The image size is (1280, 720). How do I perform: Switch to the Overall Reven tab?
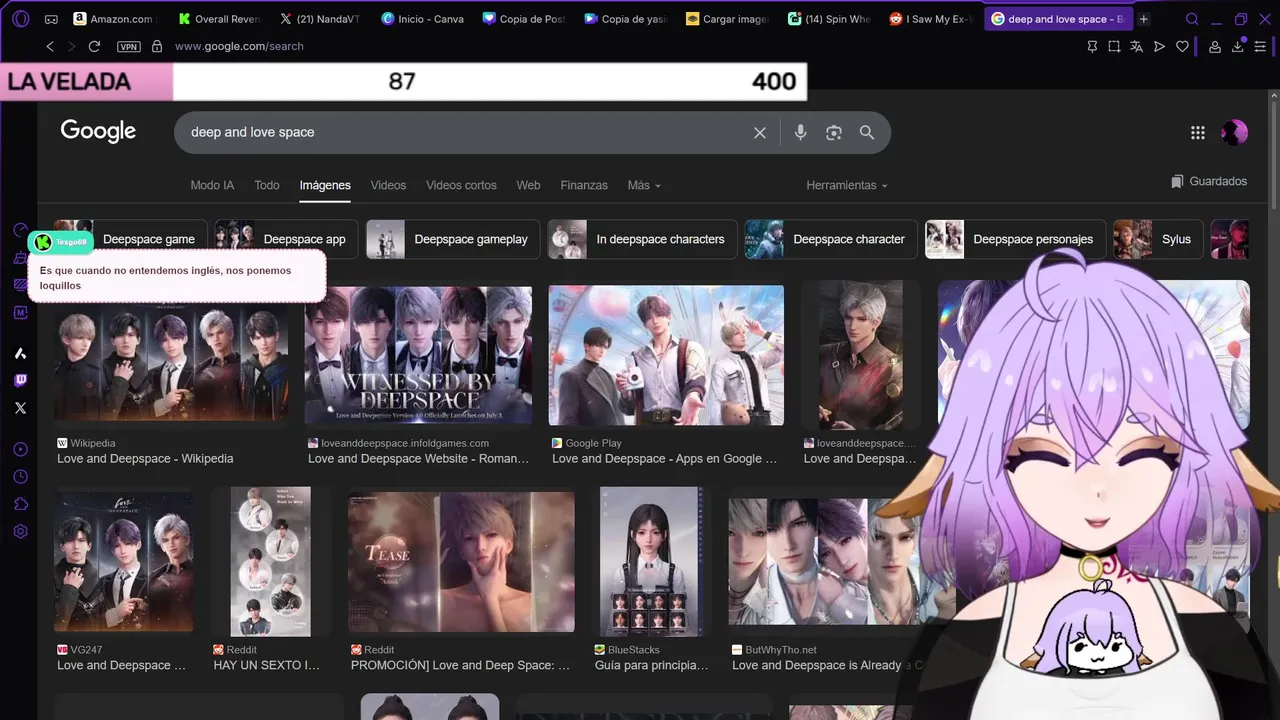click(220, 19)
